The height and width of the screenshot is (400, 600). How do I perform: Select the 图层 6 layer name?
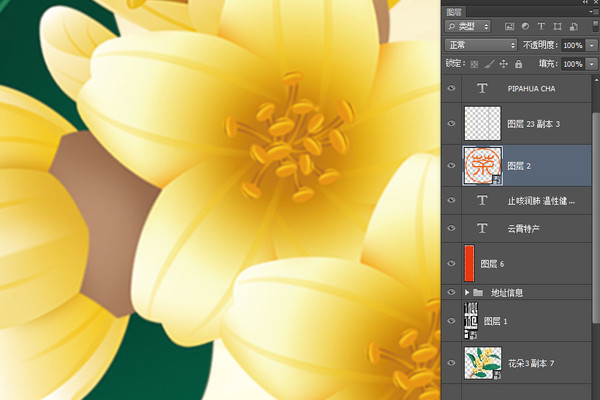click(492, 264)
